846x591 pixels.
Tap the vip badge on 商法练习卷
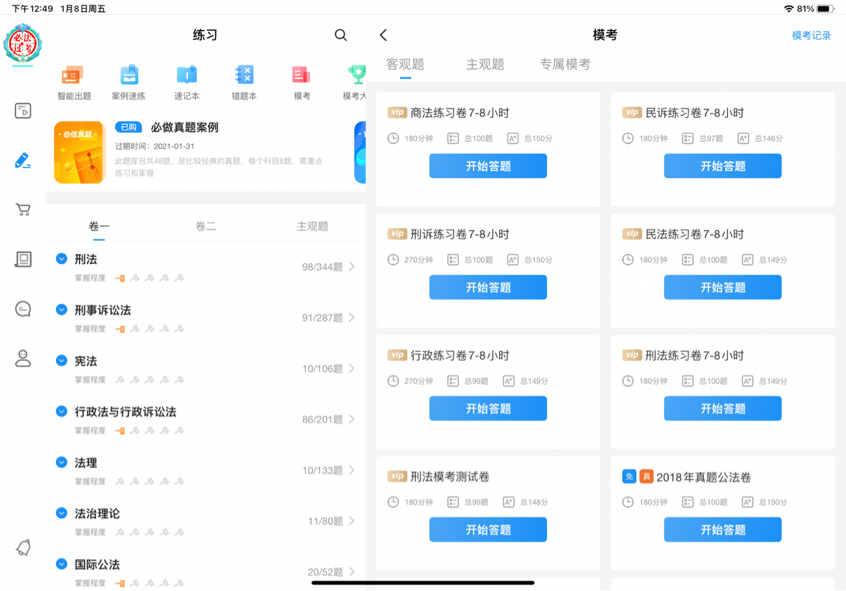(397, 112)
